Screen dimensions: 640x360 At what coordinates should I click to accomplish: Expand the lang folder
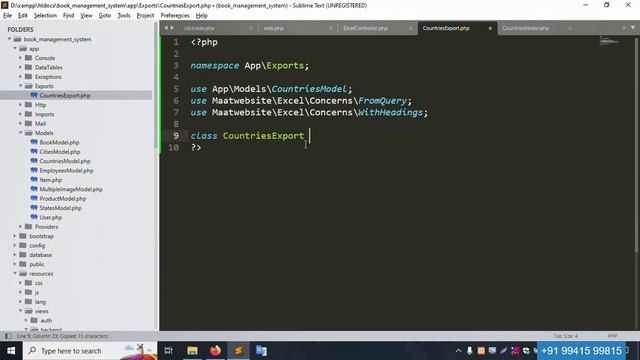point(20,302)
